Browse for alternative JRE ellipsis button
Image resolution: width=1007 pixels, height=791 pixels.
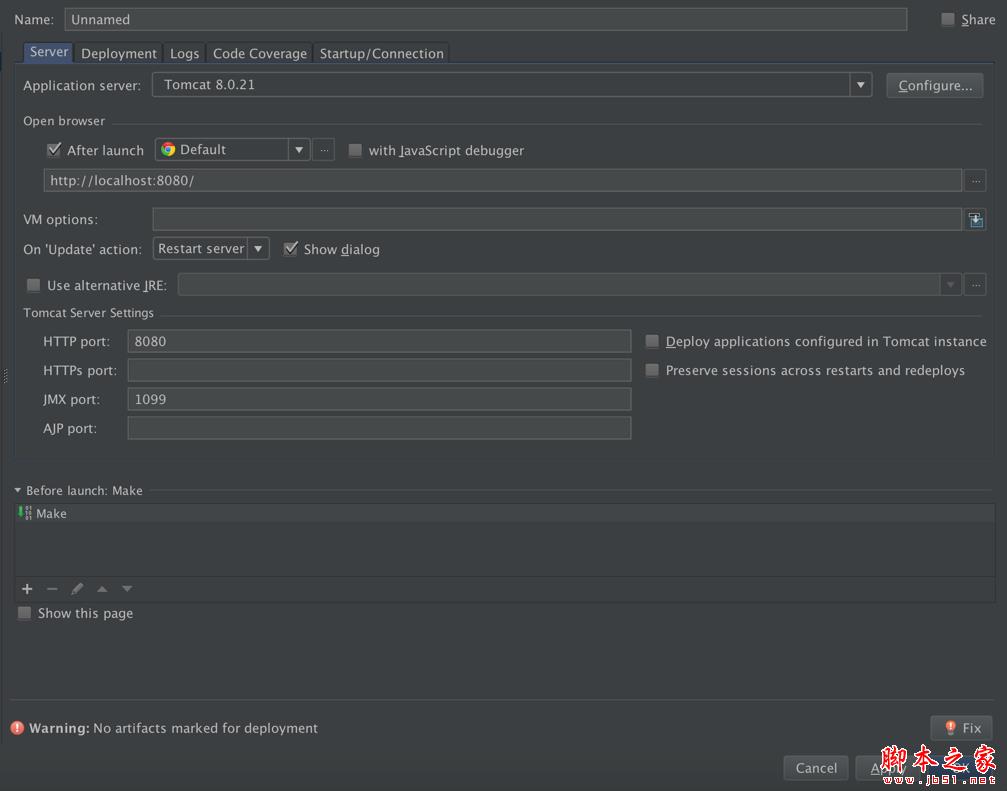[x=976, y=285]
